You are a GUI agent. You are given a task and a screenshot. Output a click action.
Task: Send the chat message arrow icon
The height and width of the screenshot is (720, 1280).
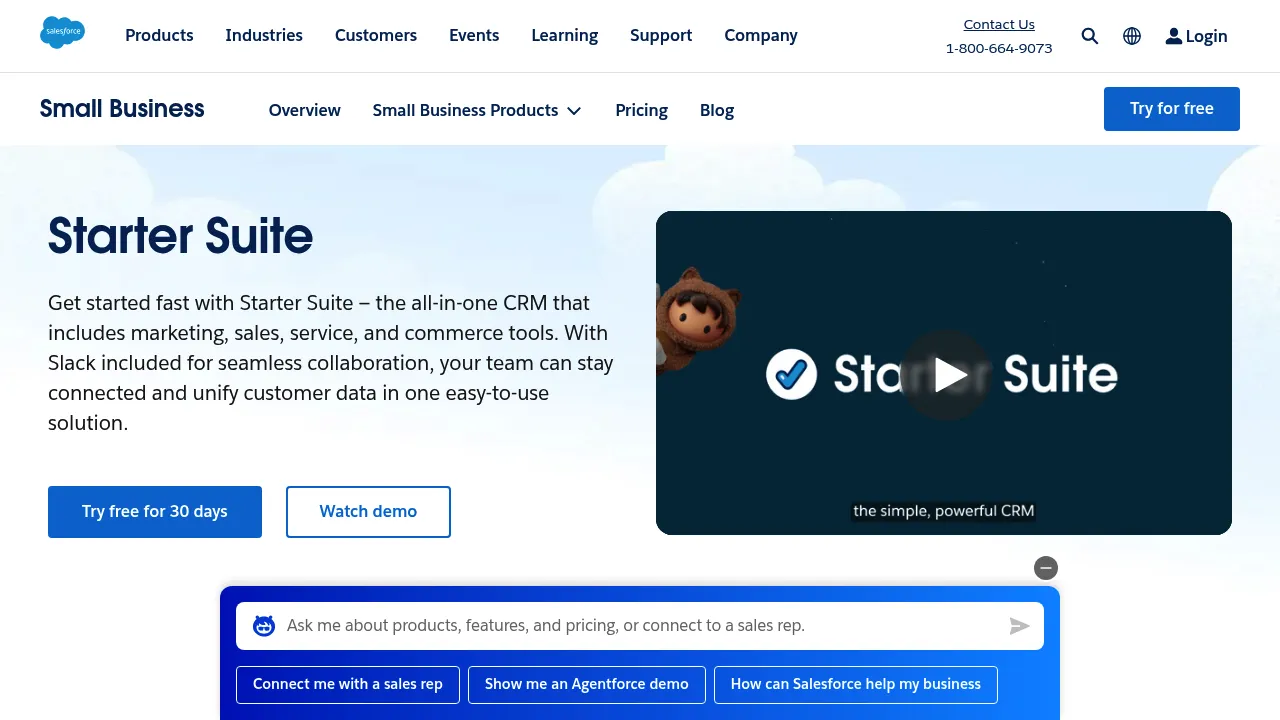(1019, 626)
